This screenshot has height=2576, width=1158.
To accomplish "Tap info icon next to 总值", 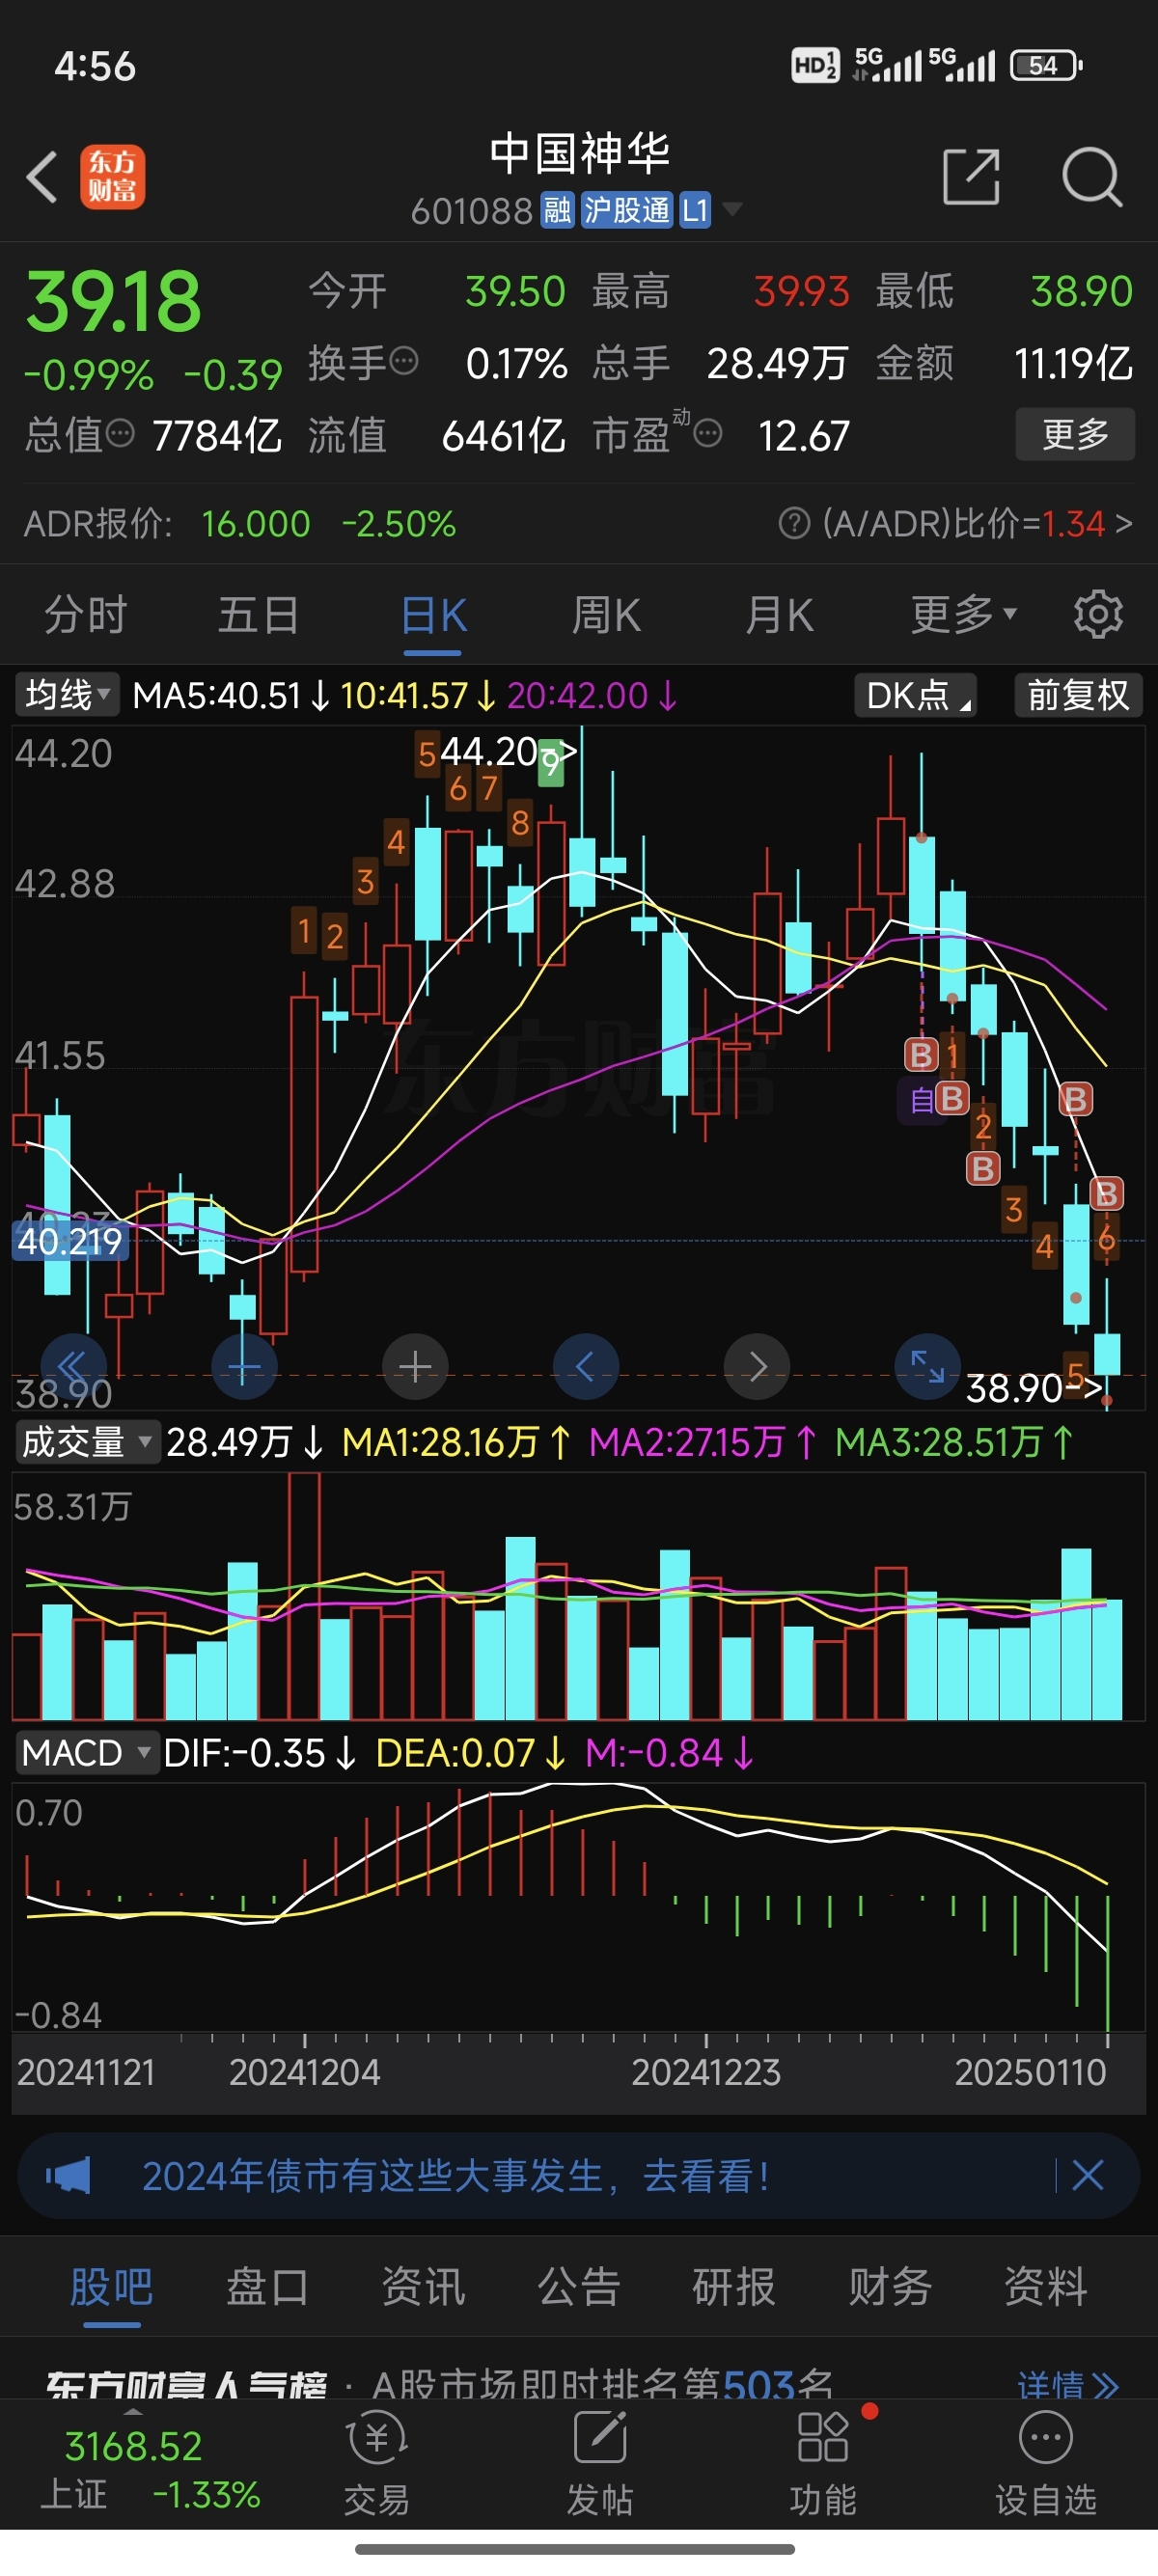I will (120, 433).
